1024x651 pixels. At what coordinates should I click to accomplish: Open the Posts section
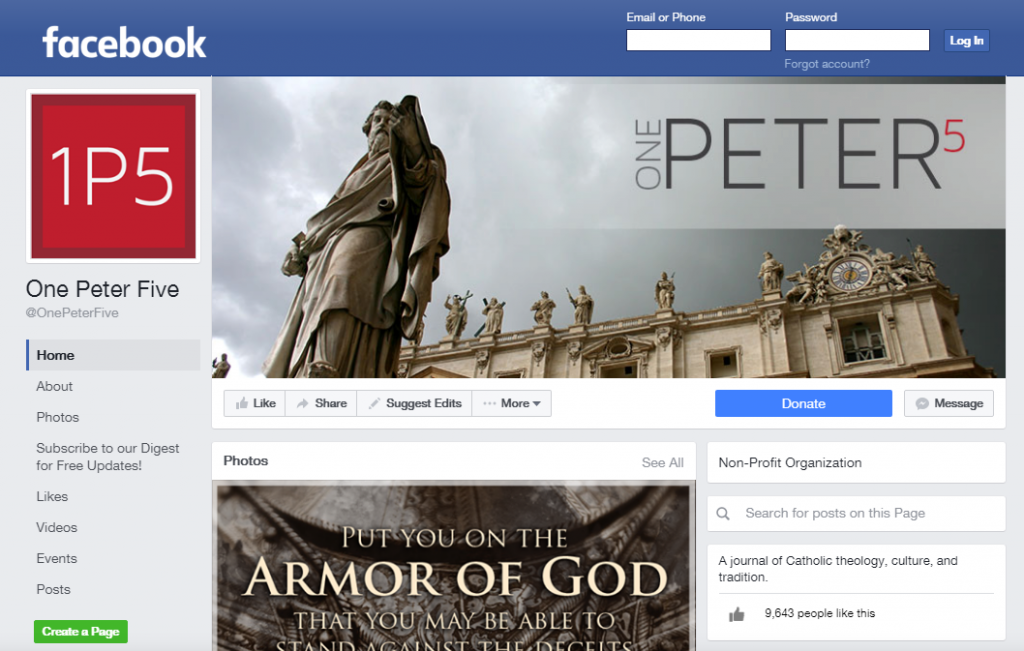(54, 590)
